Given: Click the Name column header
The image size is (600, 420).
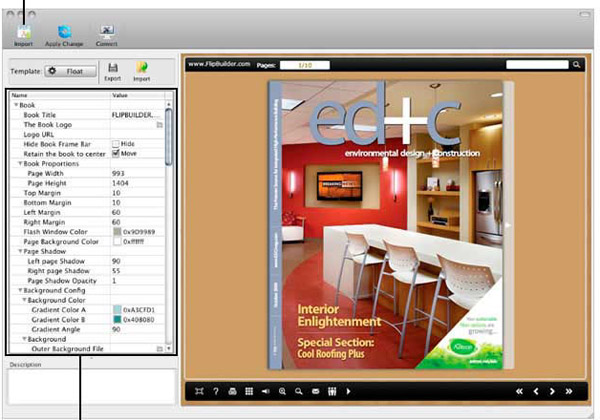Looking at the screenshot, I should 60,95.
